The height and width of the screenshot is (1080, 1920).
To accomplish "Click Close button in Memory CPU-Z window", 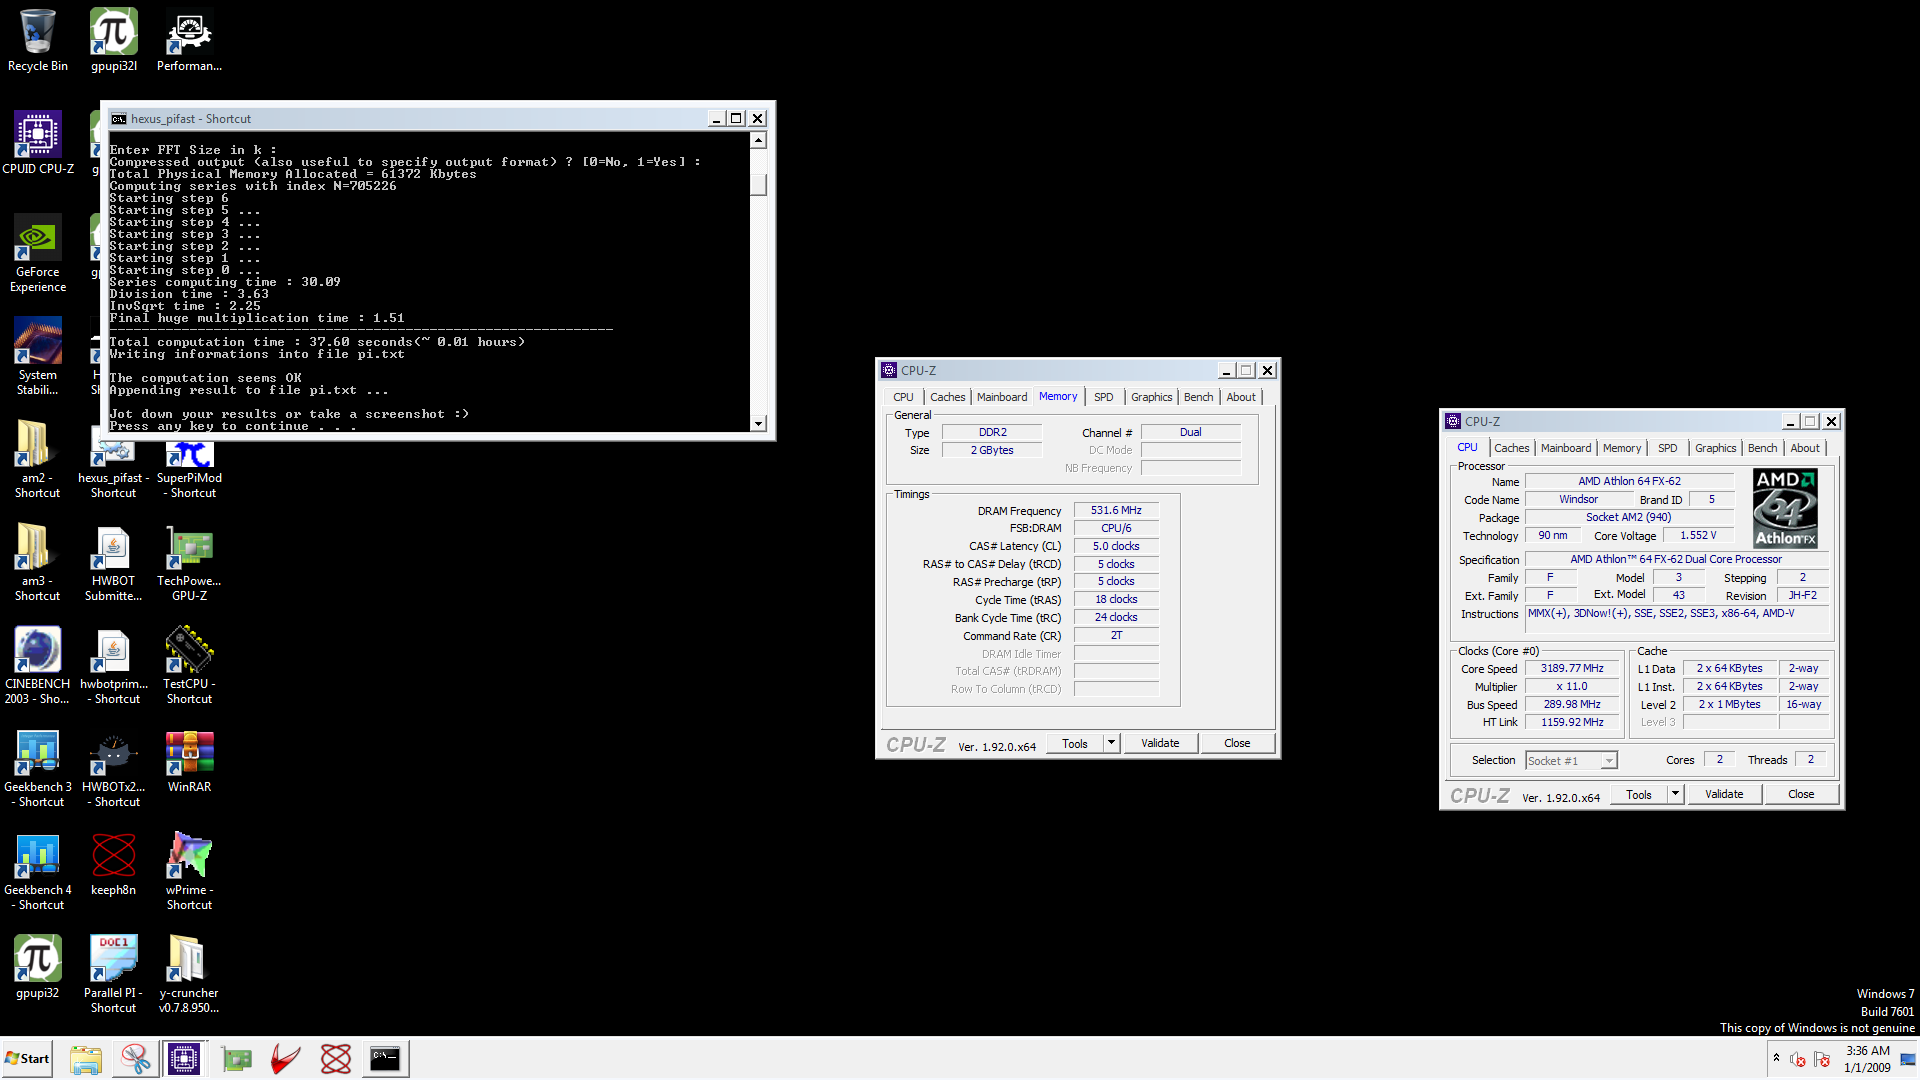I will point(1237,743).
